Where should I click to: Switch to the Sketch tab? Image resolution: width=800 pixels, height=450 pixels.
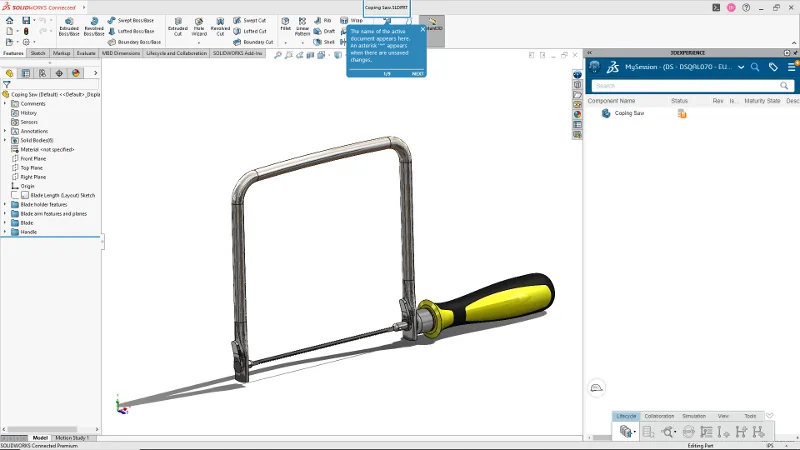[x=38, y=53]
